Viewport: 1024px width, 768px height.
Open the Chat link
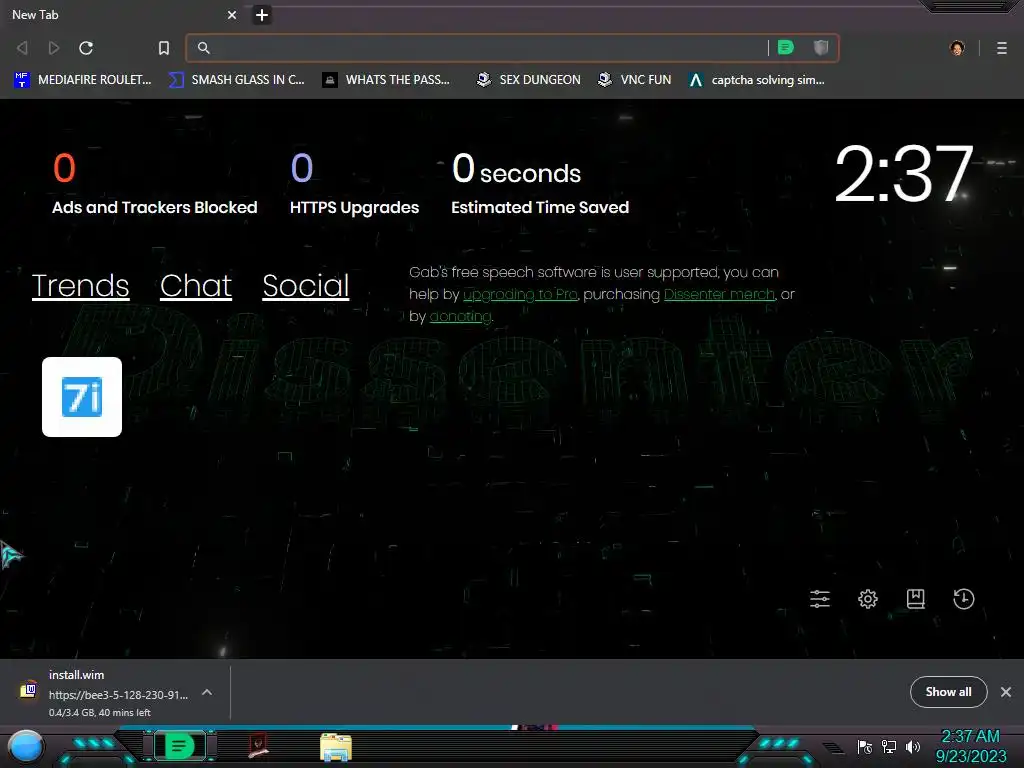(x=196, y=285)
